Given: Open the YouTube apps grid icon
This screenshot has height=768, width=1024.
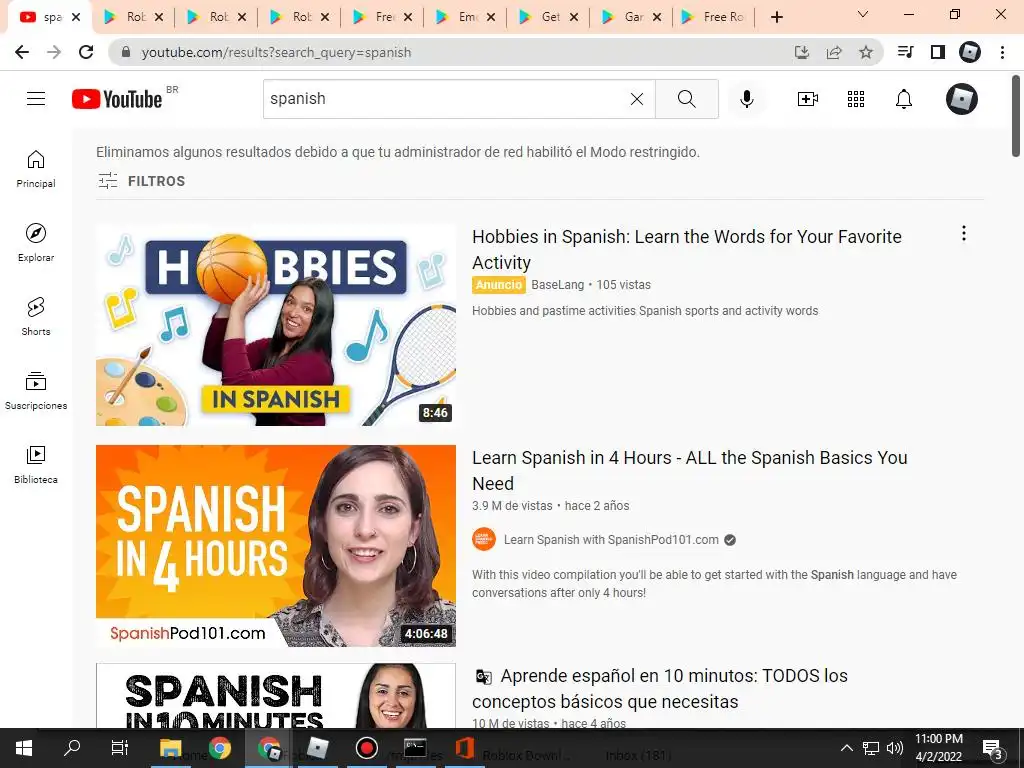Looking at the screenshot, I should click(856, 99).
